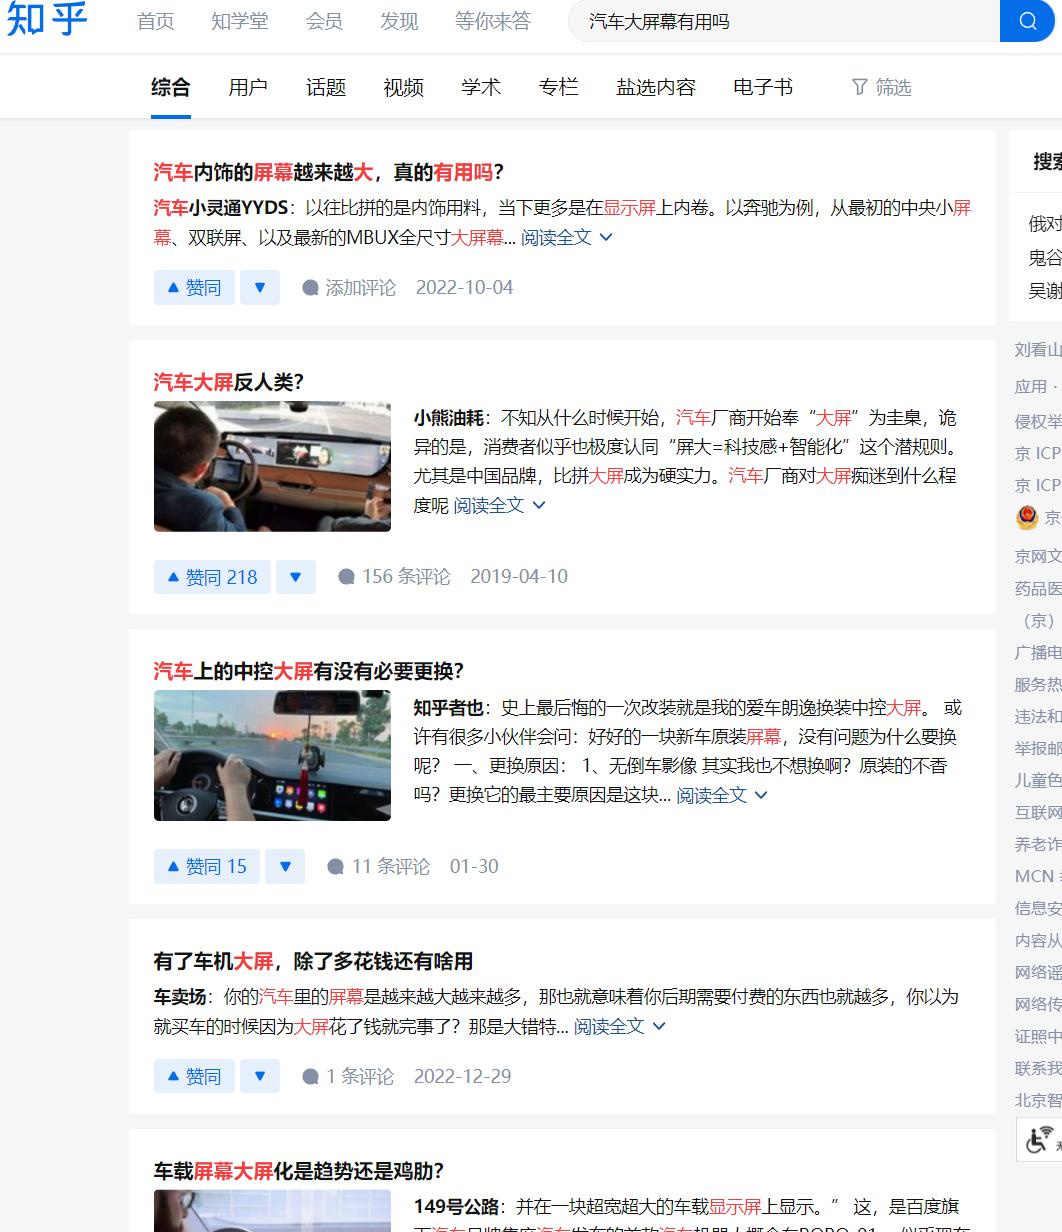Downvote the 汽车上的中控大屏 post

click(285, 866)
